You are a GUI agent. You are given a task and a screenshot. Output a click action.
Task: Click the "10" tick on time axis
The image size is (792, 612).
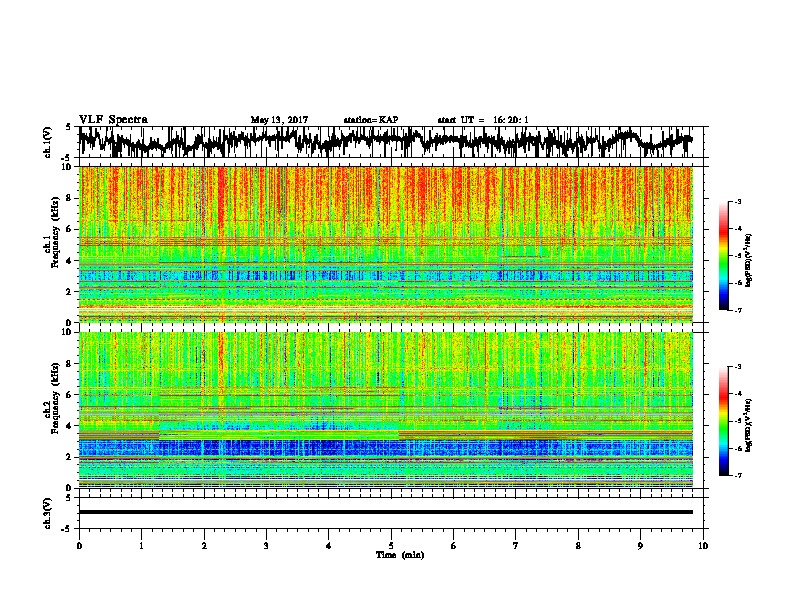click(x=703, y=546)
